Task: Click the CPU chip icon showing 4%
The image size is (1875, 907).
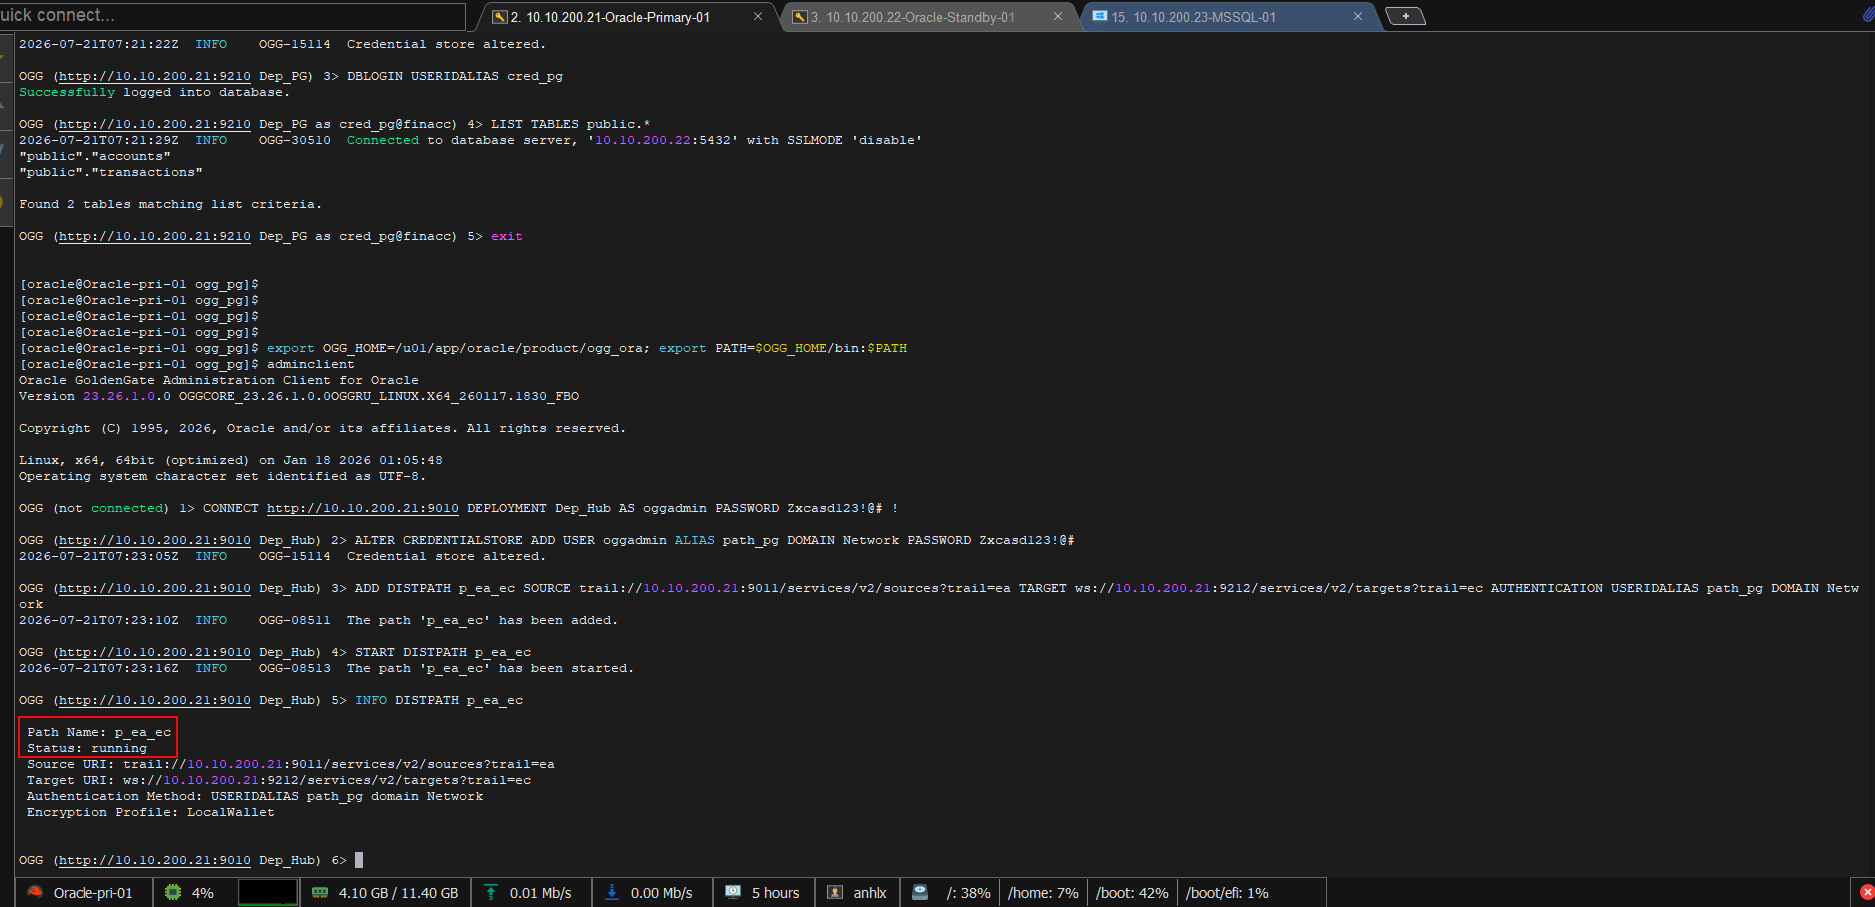Action: [173, 892]
